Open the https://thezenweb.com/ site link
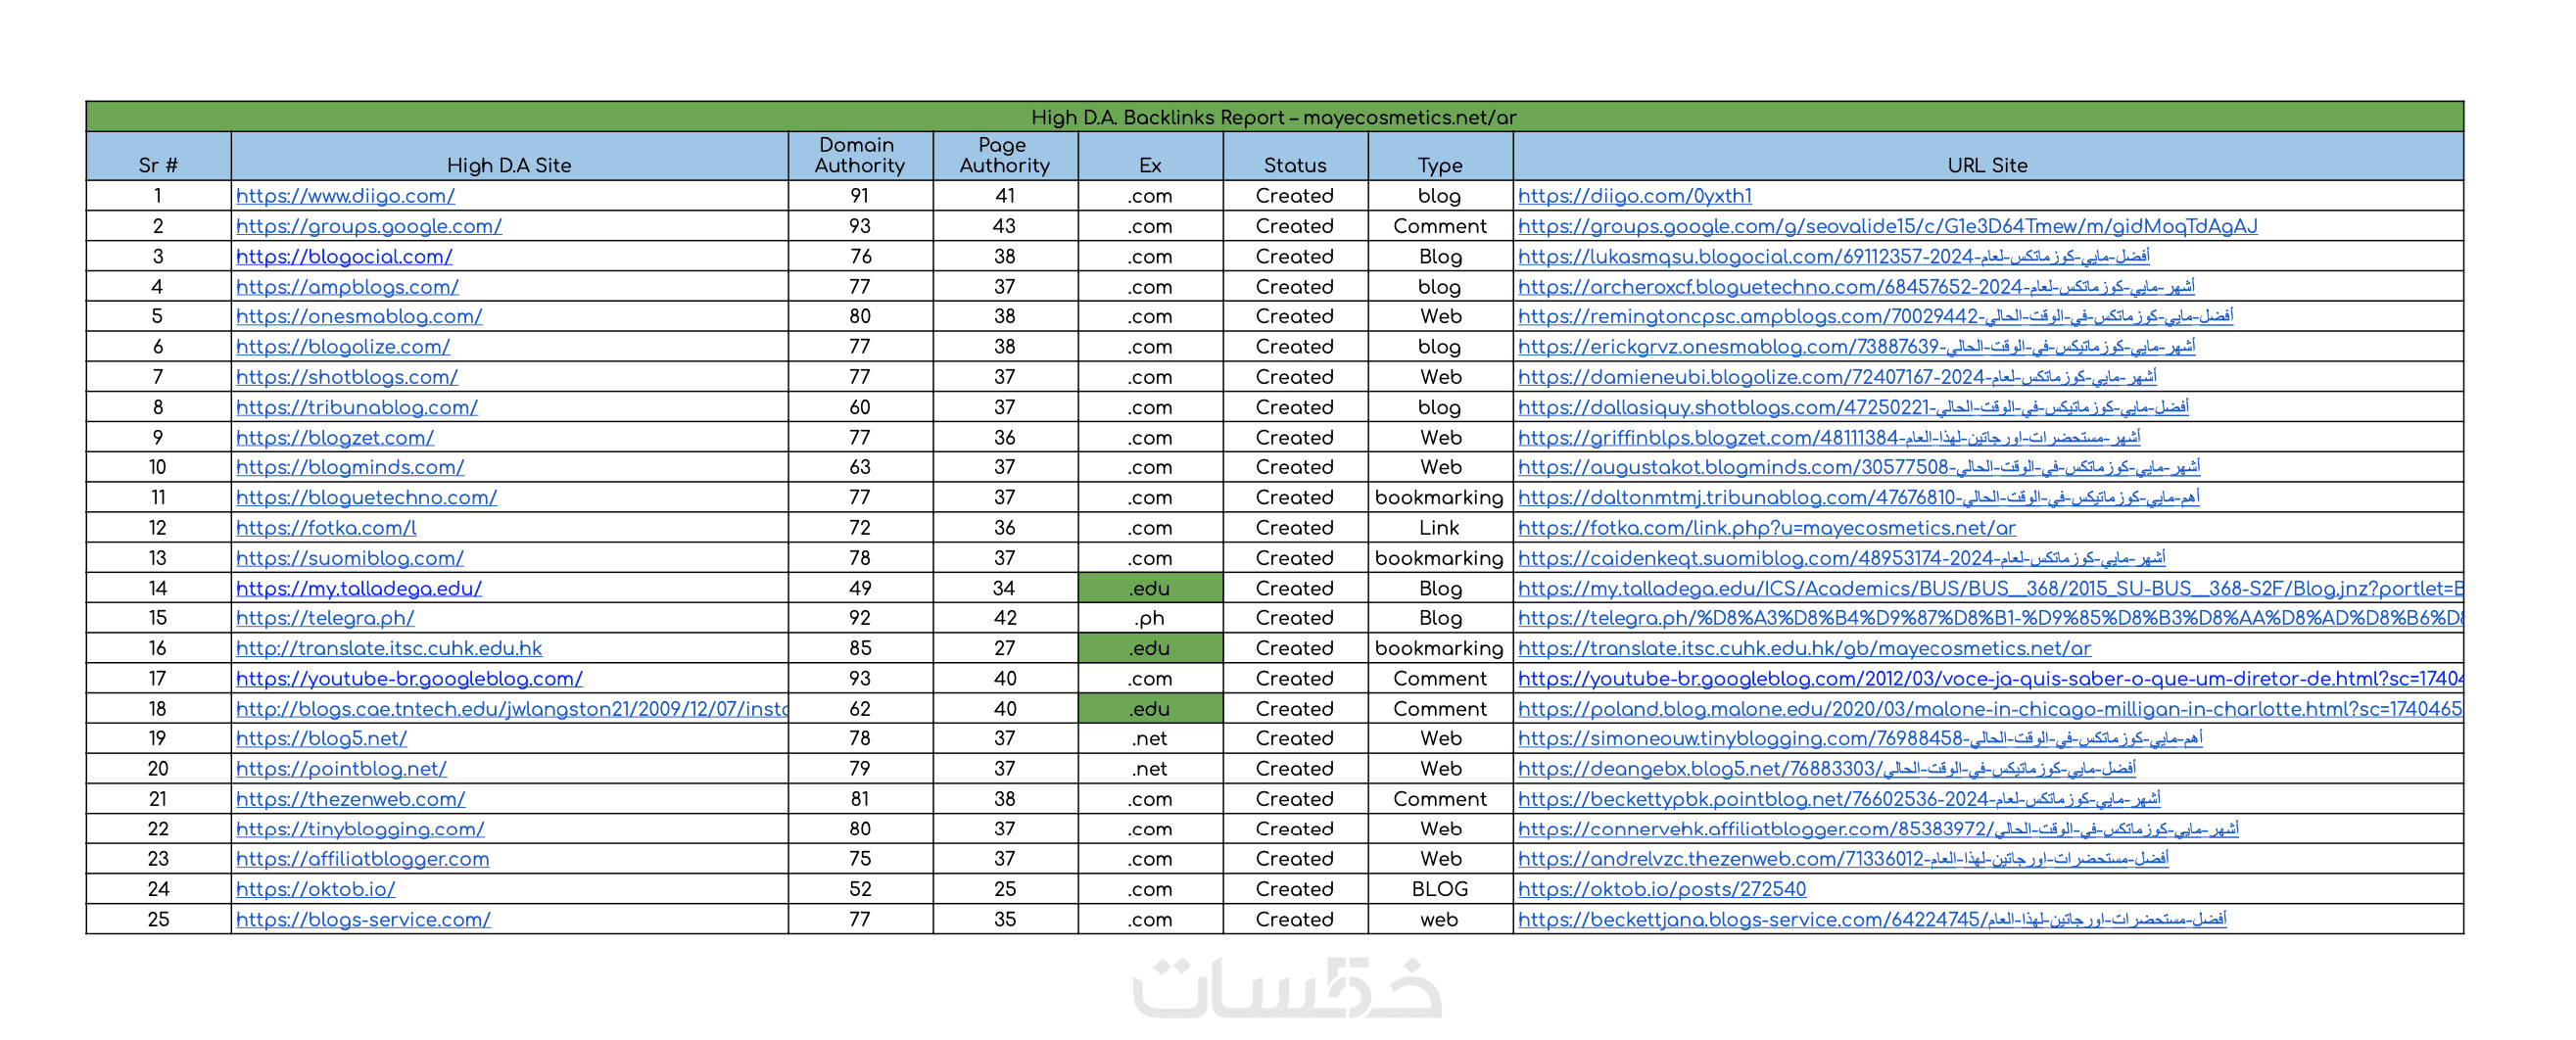Screen dimensions: 2576x1040 pos(351,799)
